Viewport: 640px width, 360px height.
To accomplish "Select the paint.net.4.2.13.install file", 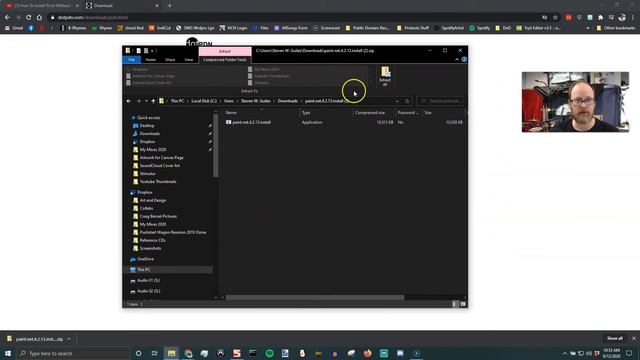I will [x=251, y=122].
